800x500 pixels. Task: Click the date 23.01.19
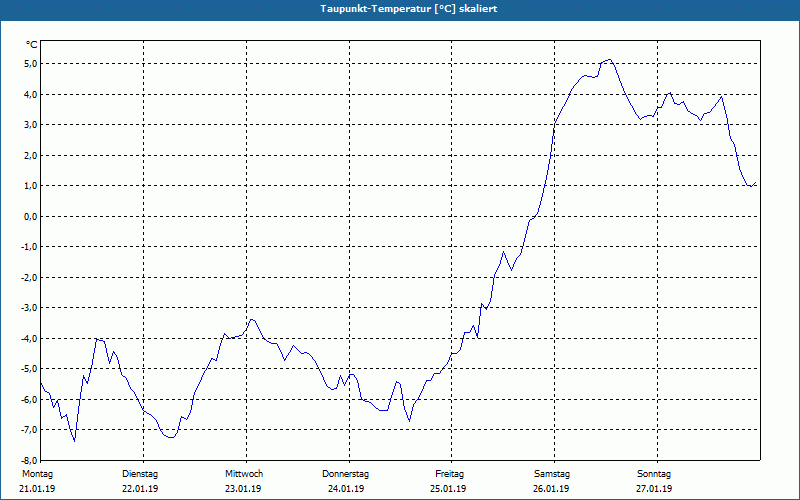click(243, 489)
